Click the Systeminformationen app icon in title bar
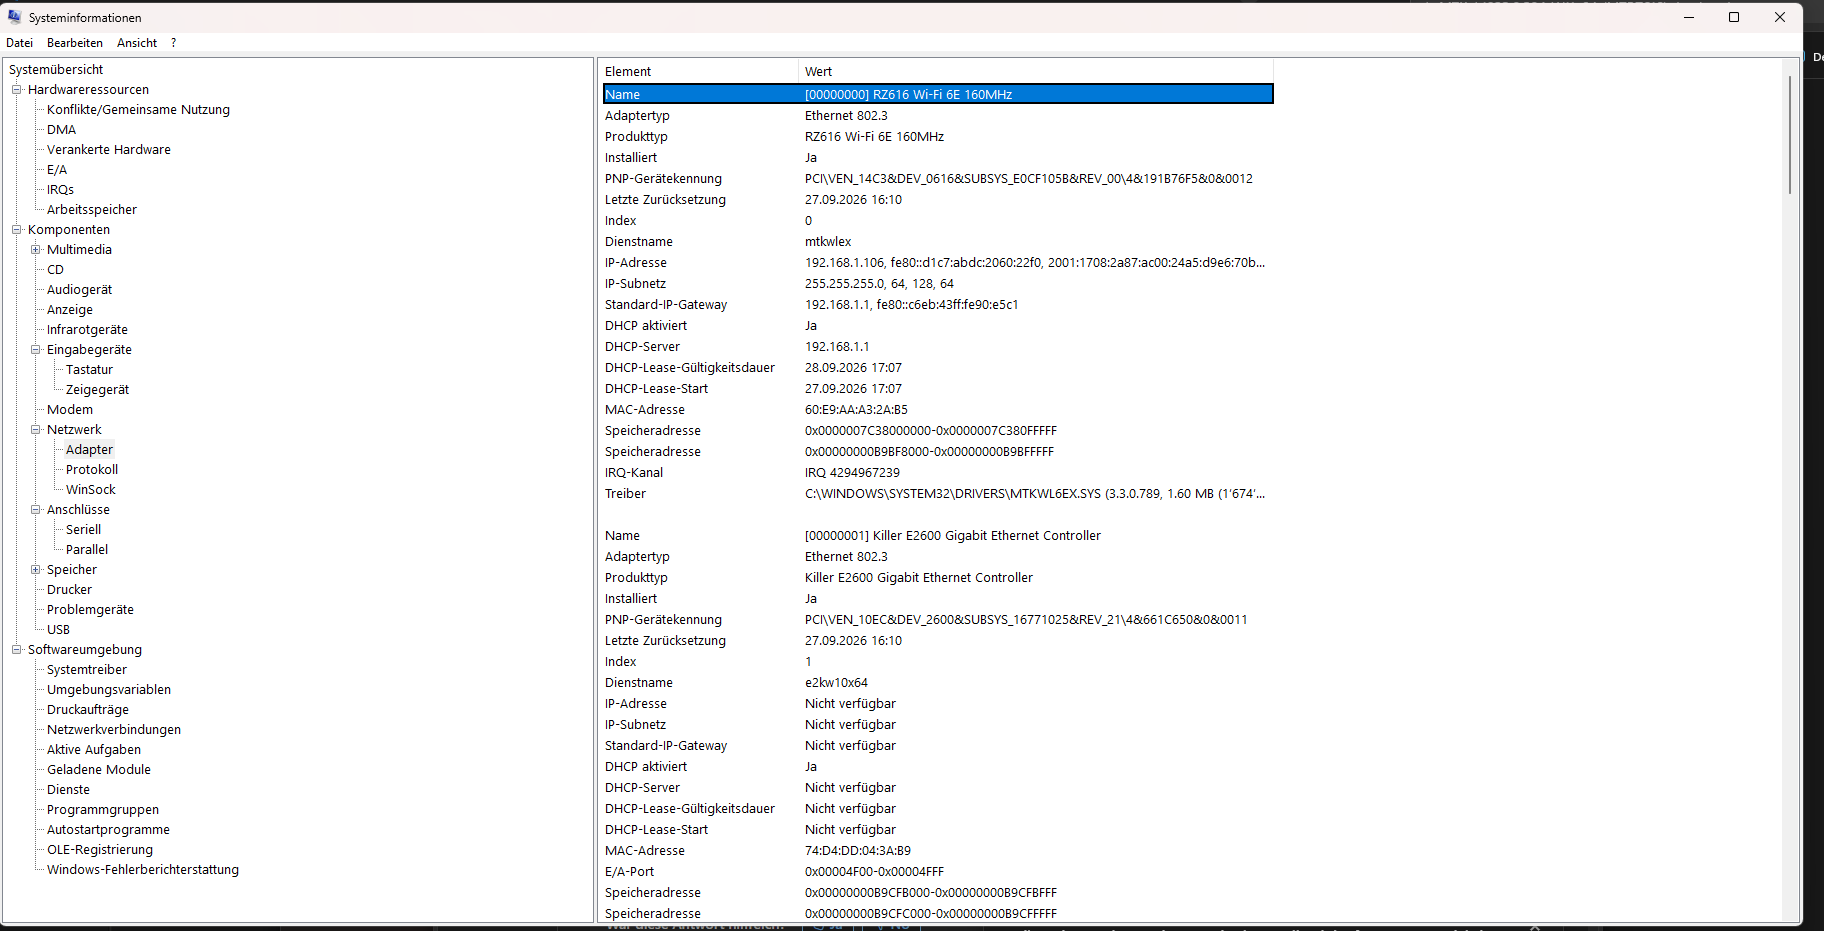 point(14,17)
